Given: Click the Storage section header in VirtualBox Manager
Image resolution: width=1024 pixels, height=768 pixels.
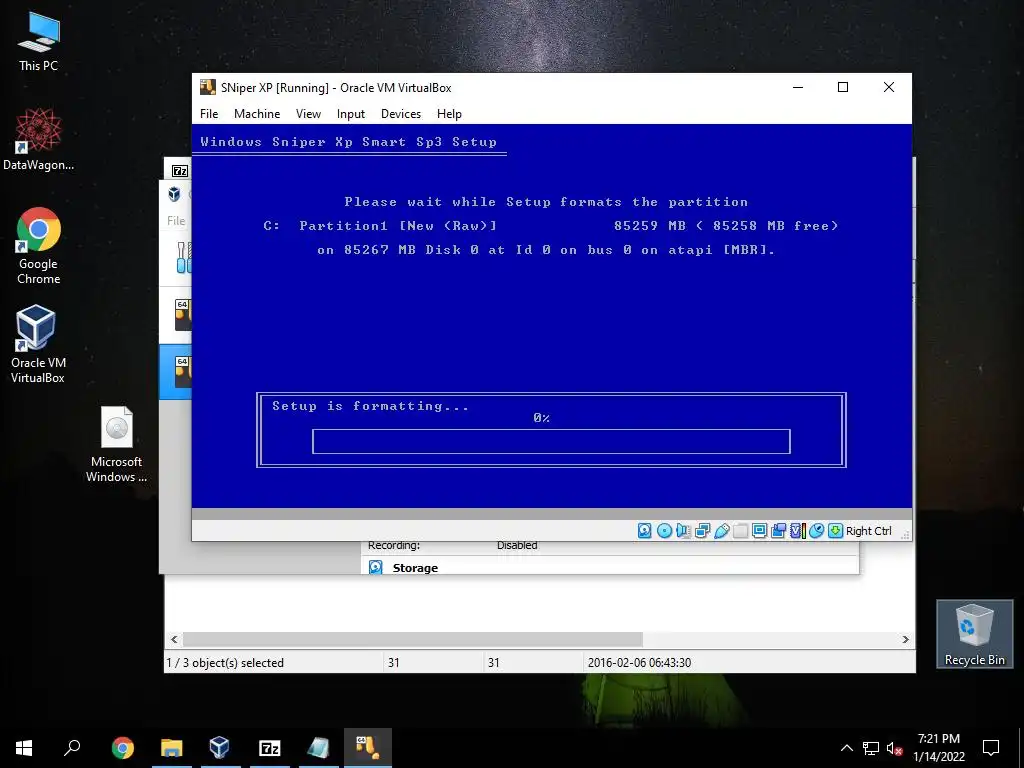Looking at the screenshot, I should (x=415, y=568).
